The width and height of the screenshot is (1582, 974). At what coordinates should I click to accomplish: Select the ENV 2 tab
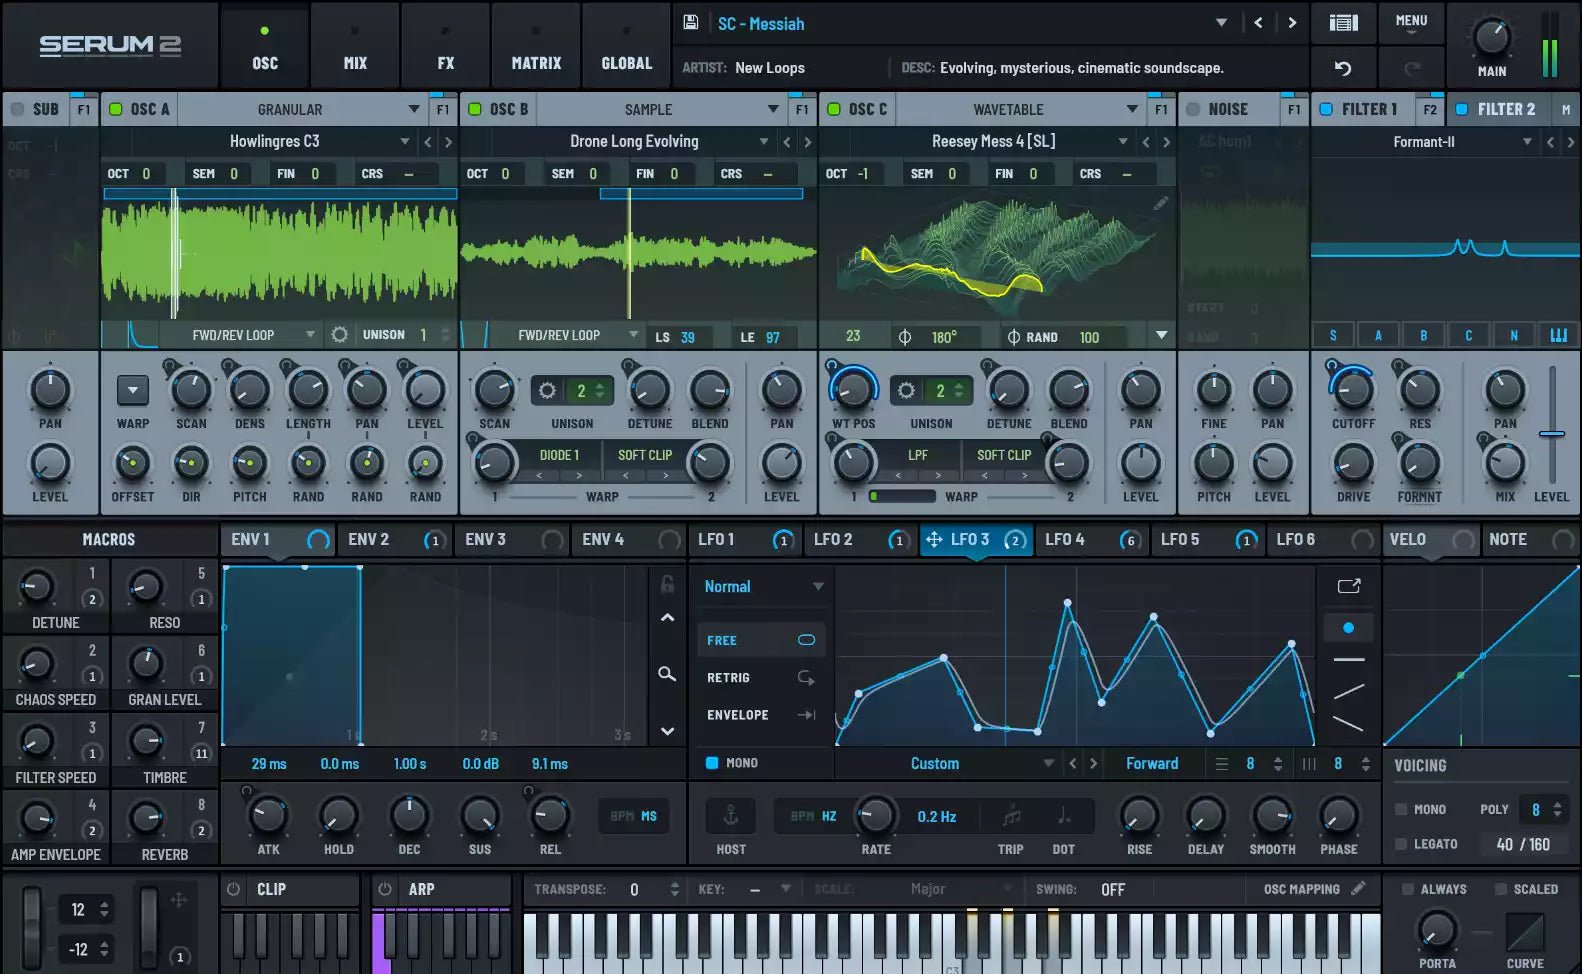pos(395,540)
